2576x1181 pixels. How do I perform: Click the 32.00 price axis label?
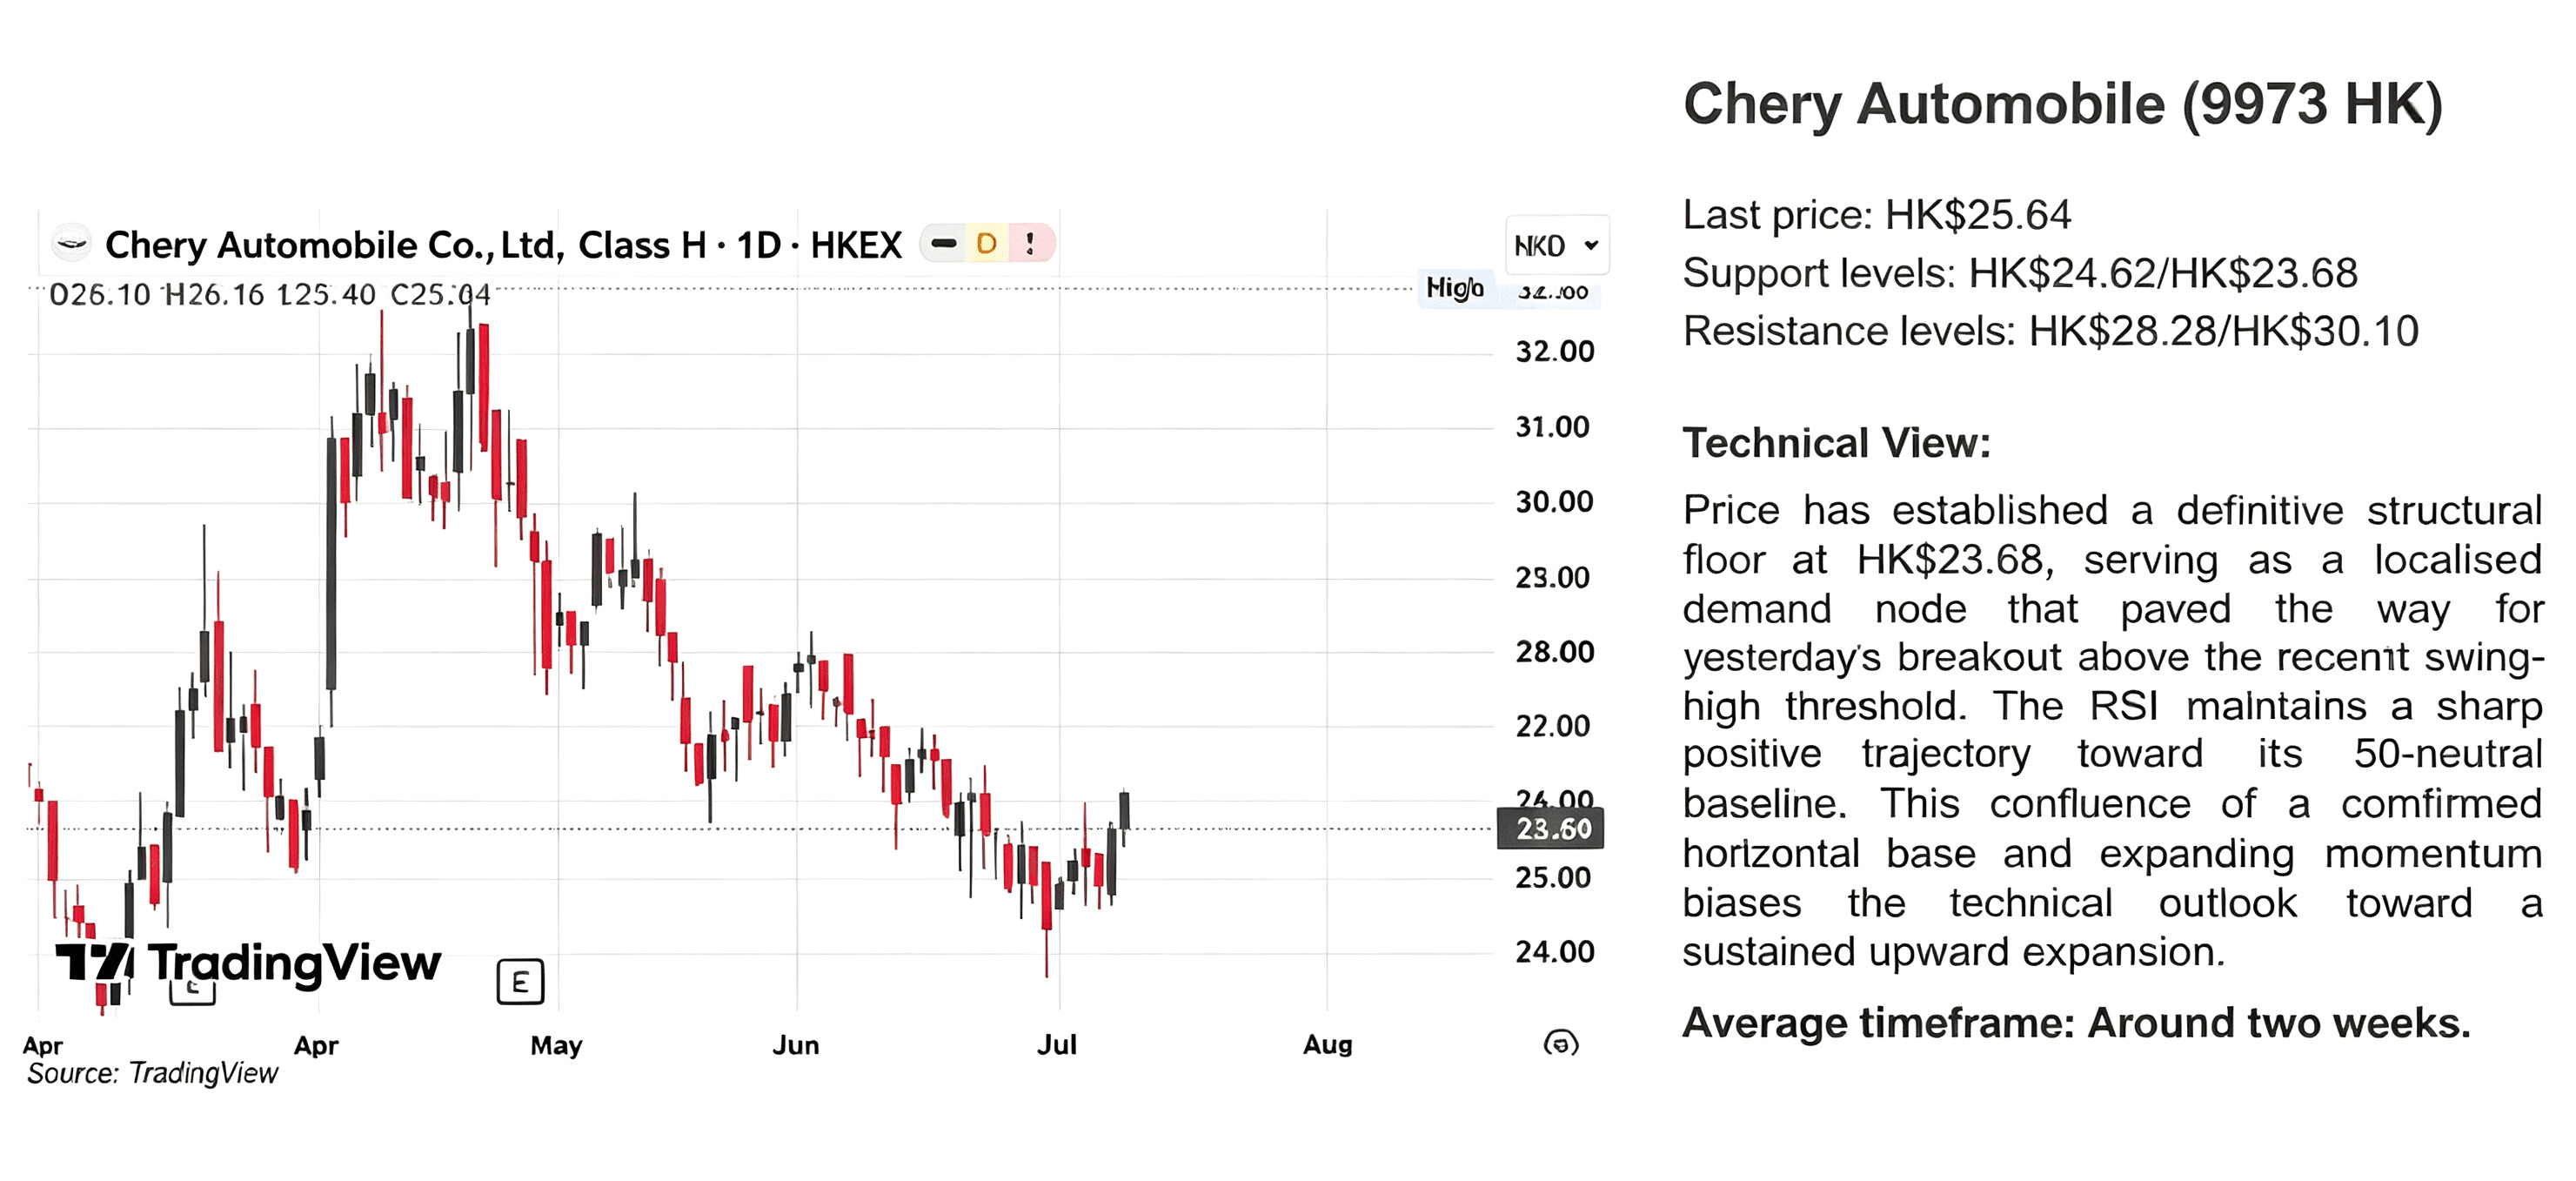[1555, 352]
